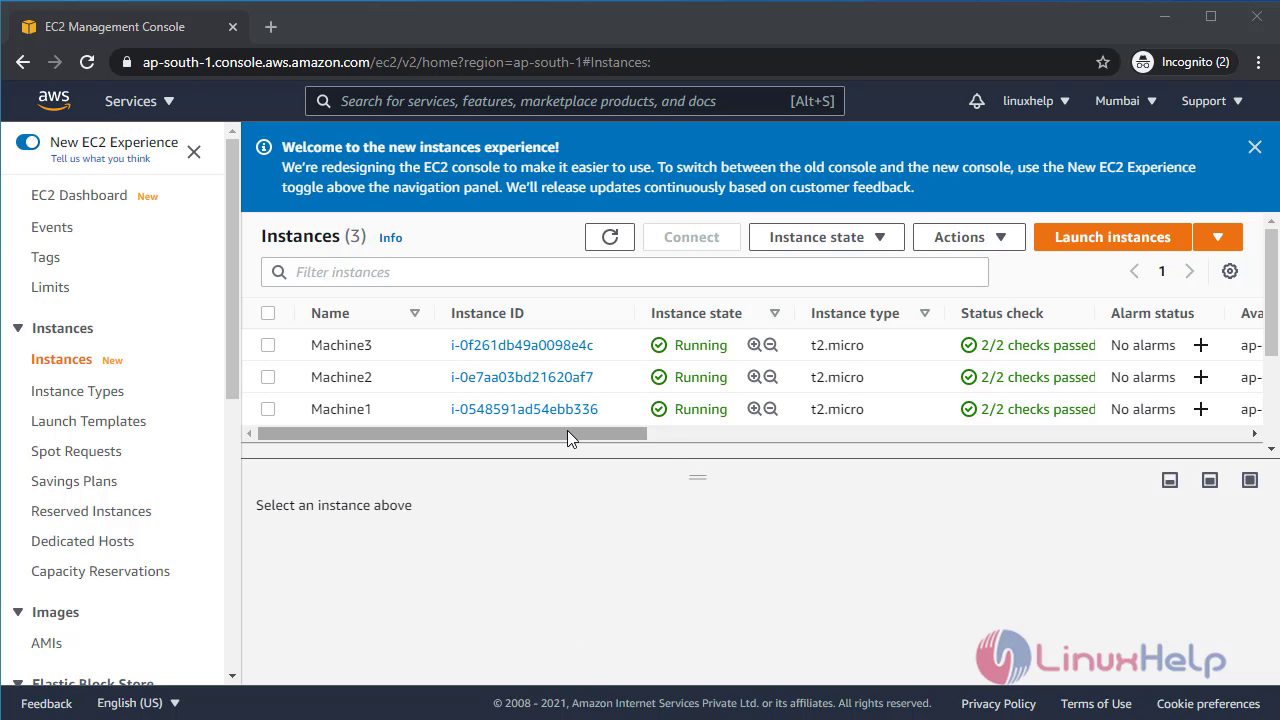
Task: Zoom out icon for Machine1 row
Action: [771, 409]
